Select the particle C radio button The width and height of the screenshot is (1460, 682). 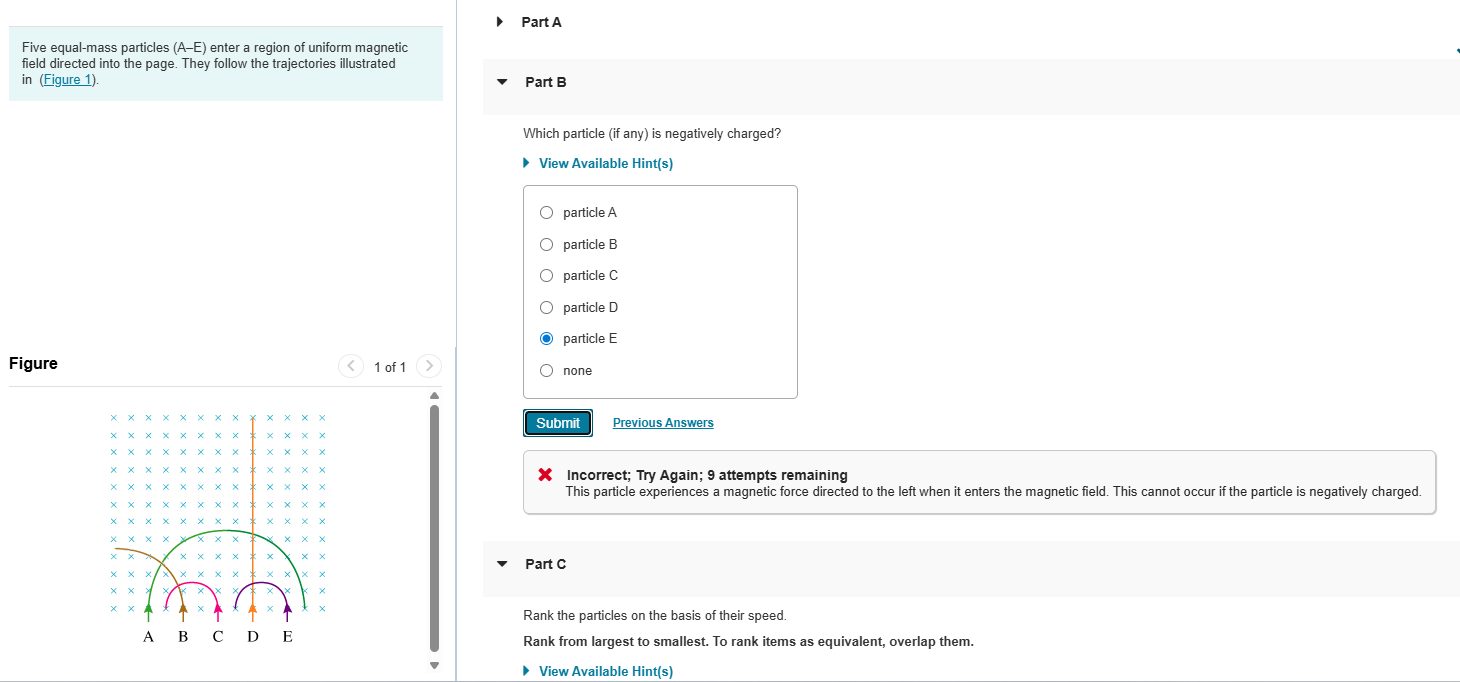[546, 275]
